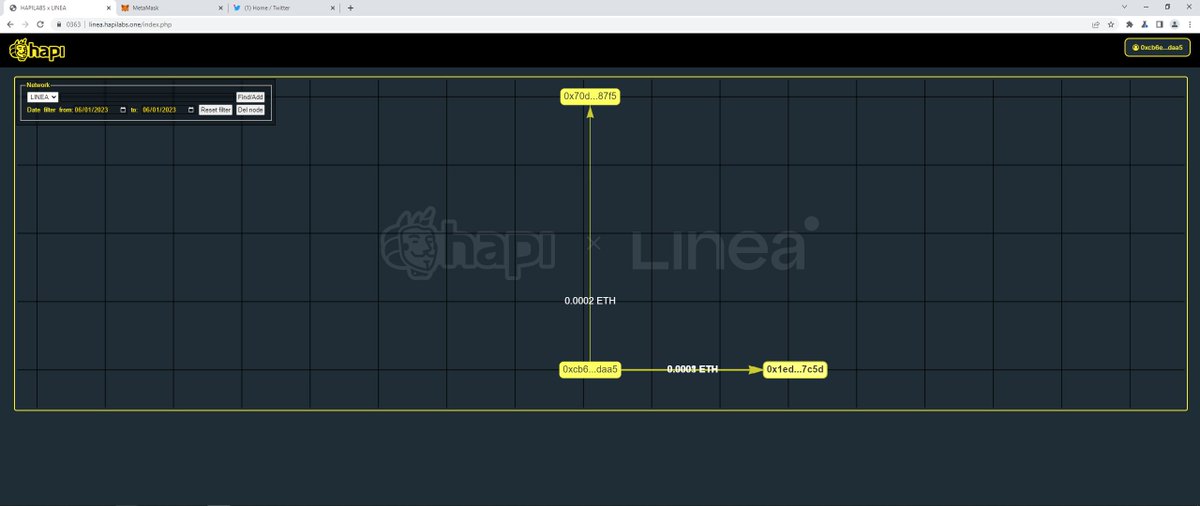Select node 0x1ed...7c5d
Viewport: 1200px width, 506px height.
(795, 370)
